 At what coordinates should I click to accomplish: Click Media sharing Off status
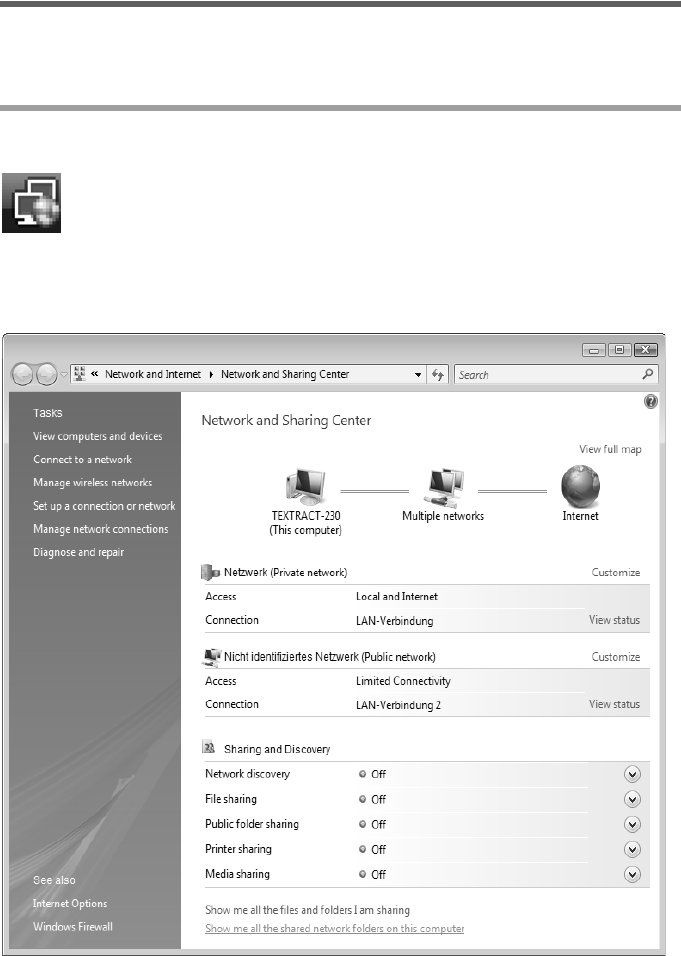[x=373, y=874]
